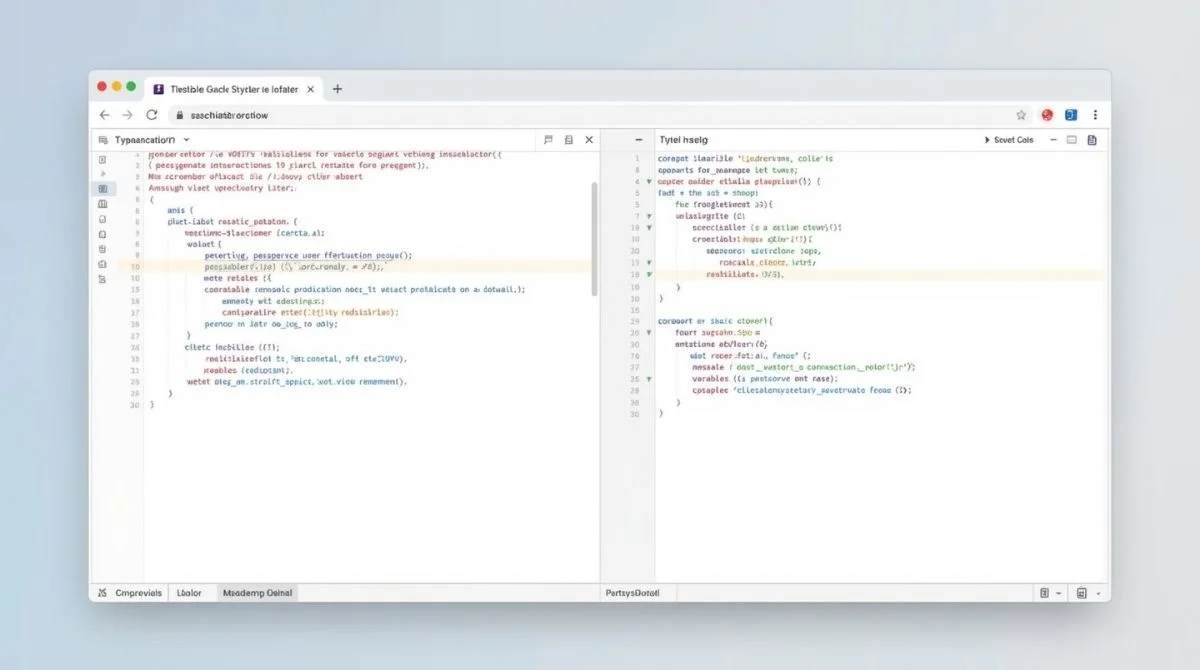
Task: Collapse the fold arrow on right panel line 4
Action: [649, 183]
